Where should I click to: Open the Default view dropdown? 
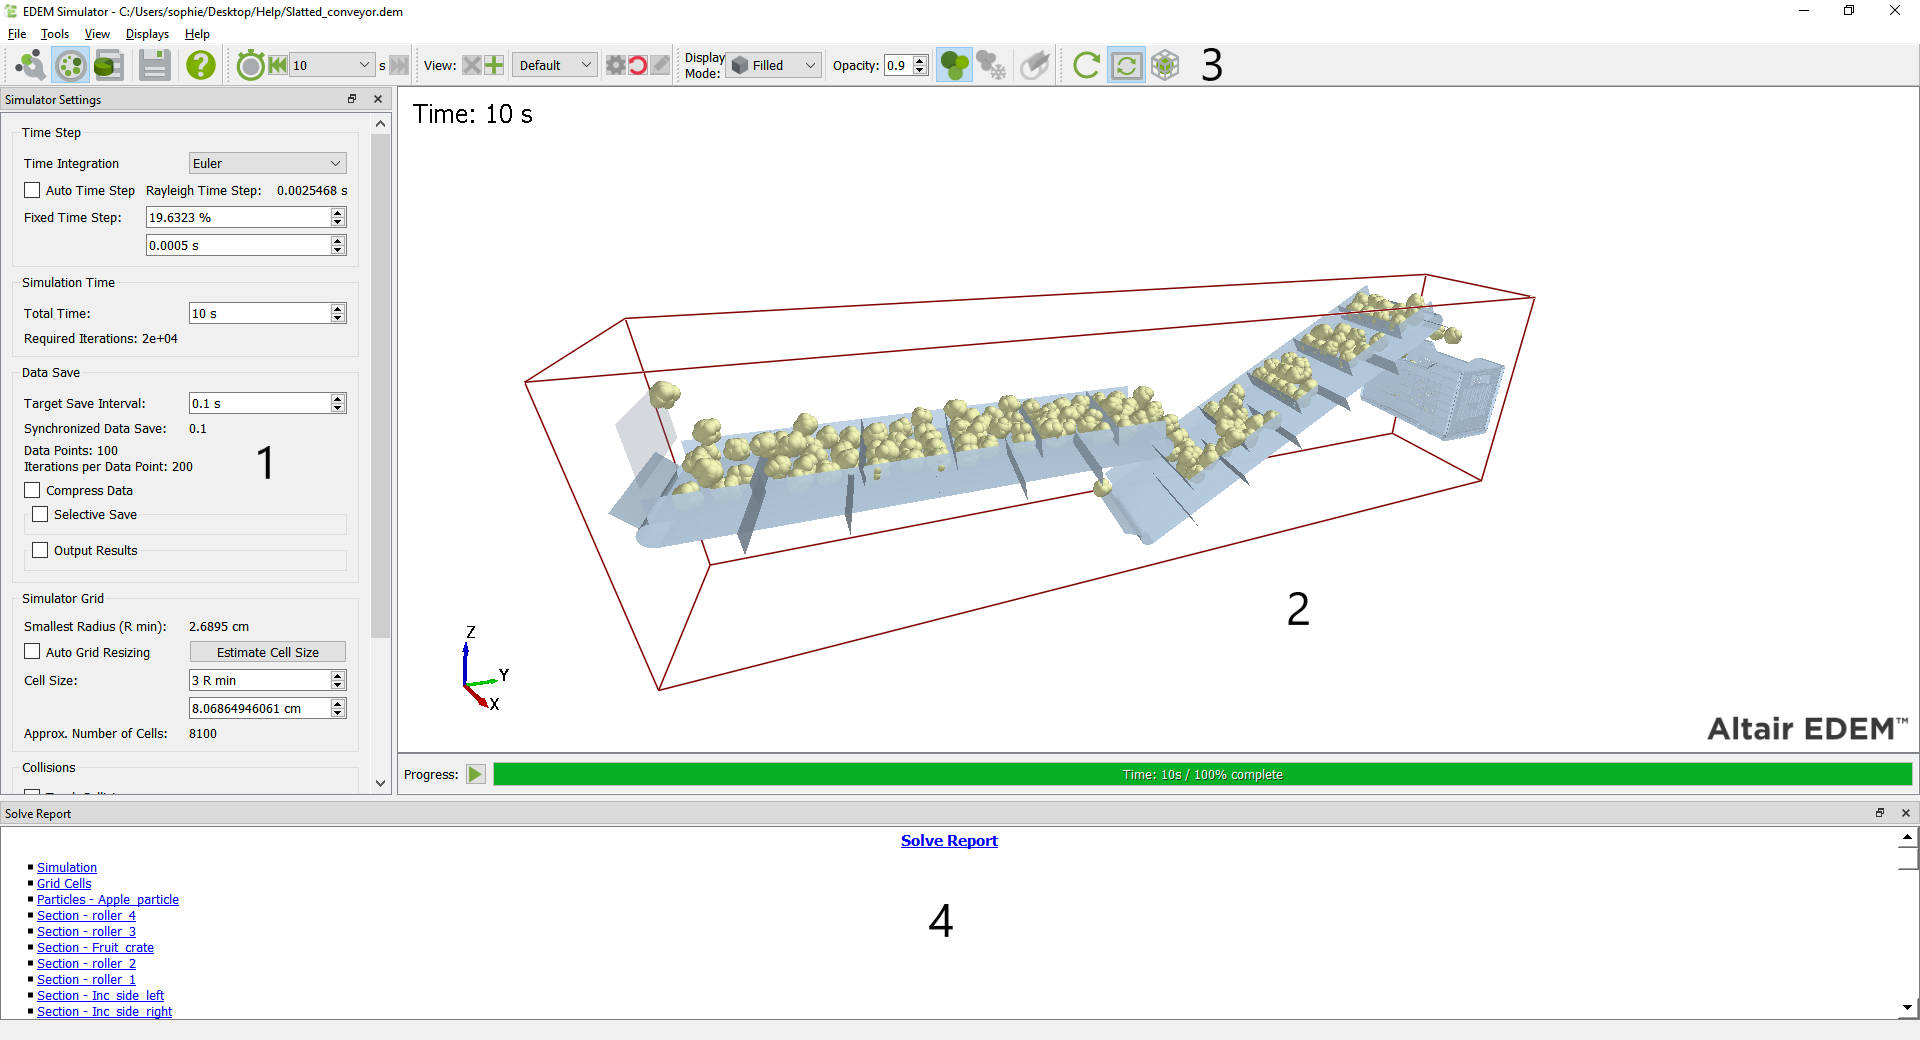tap(555, 66)
